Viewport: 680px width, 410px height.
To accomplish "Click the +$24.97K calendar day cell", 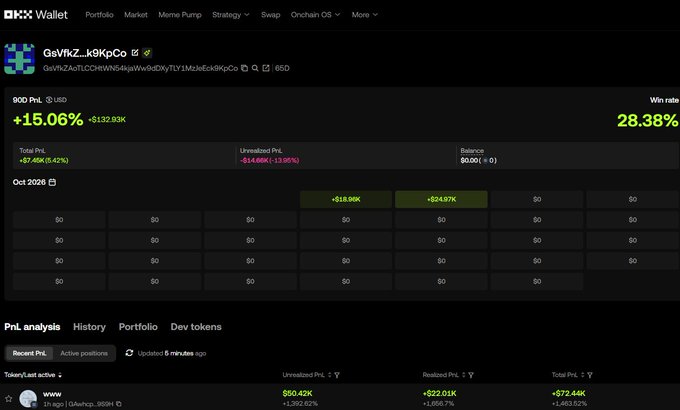I will pos(441,199).
